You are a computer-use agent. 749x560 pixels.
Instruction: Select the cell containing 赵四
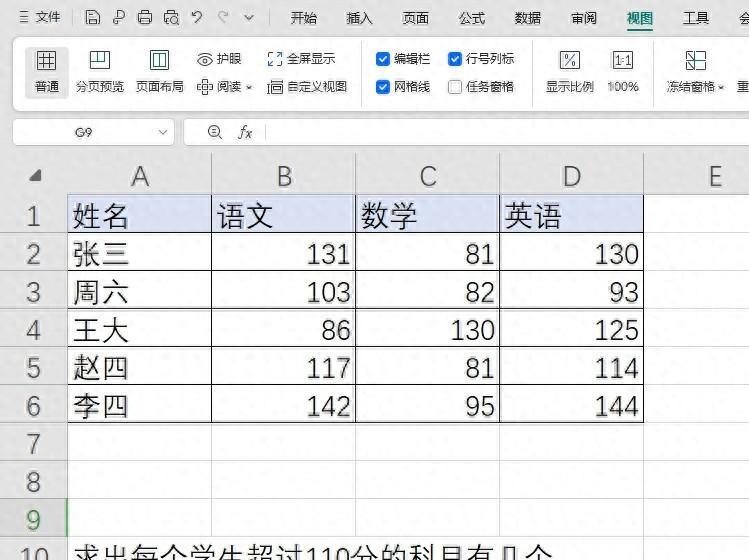coord(139,366)
